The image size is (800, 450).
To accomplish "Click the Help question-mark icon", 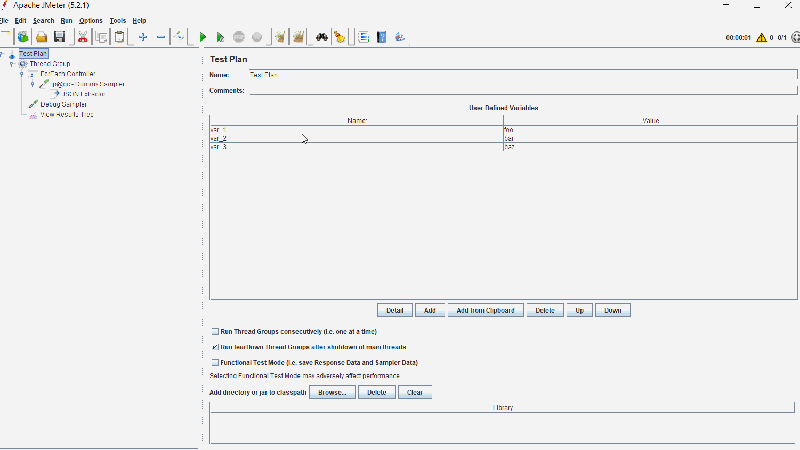I will (382, 37).
